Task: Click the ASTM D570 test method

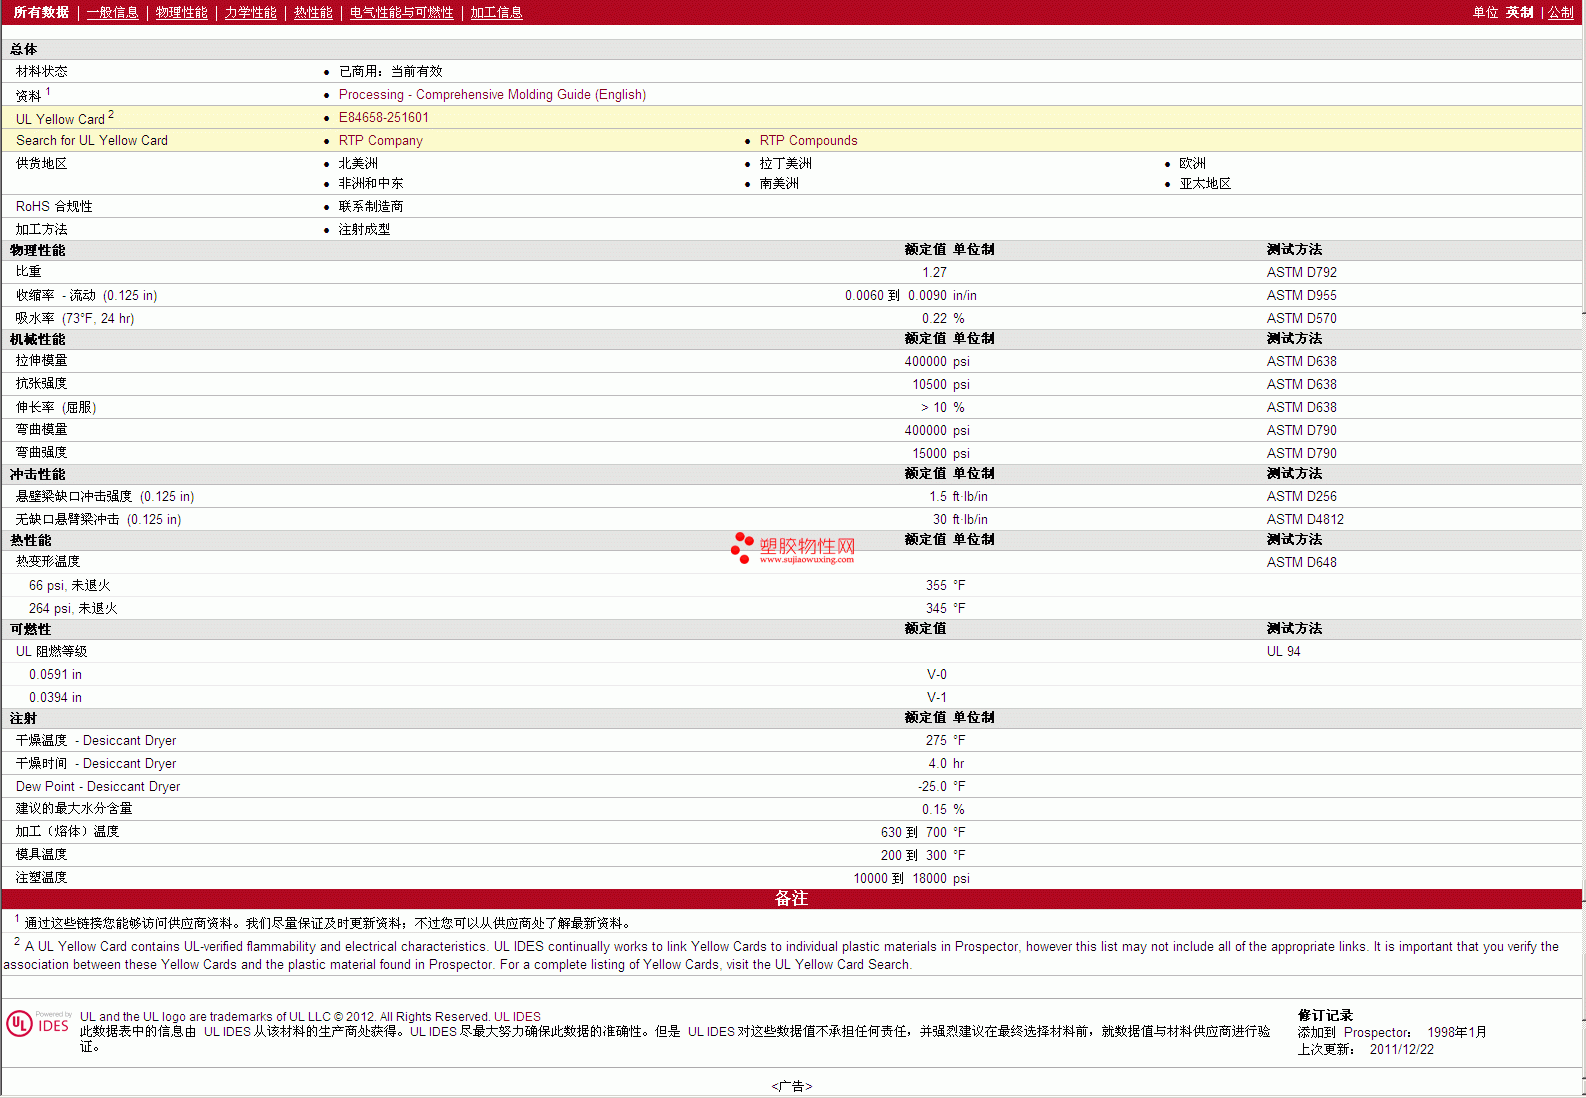Action: [x=1301, y=318]
